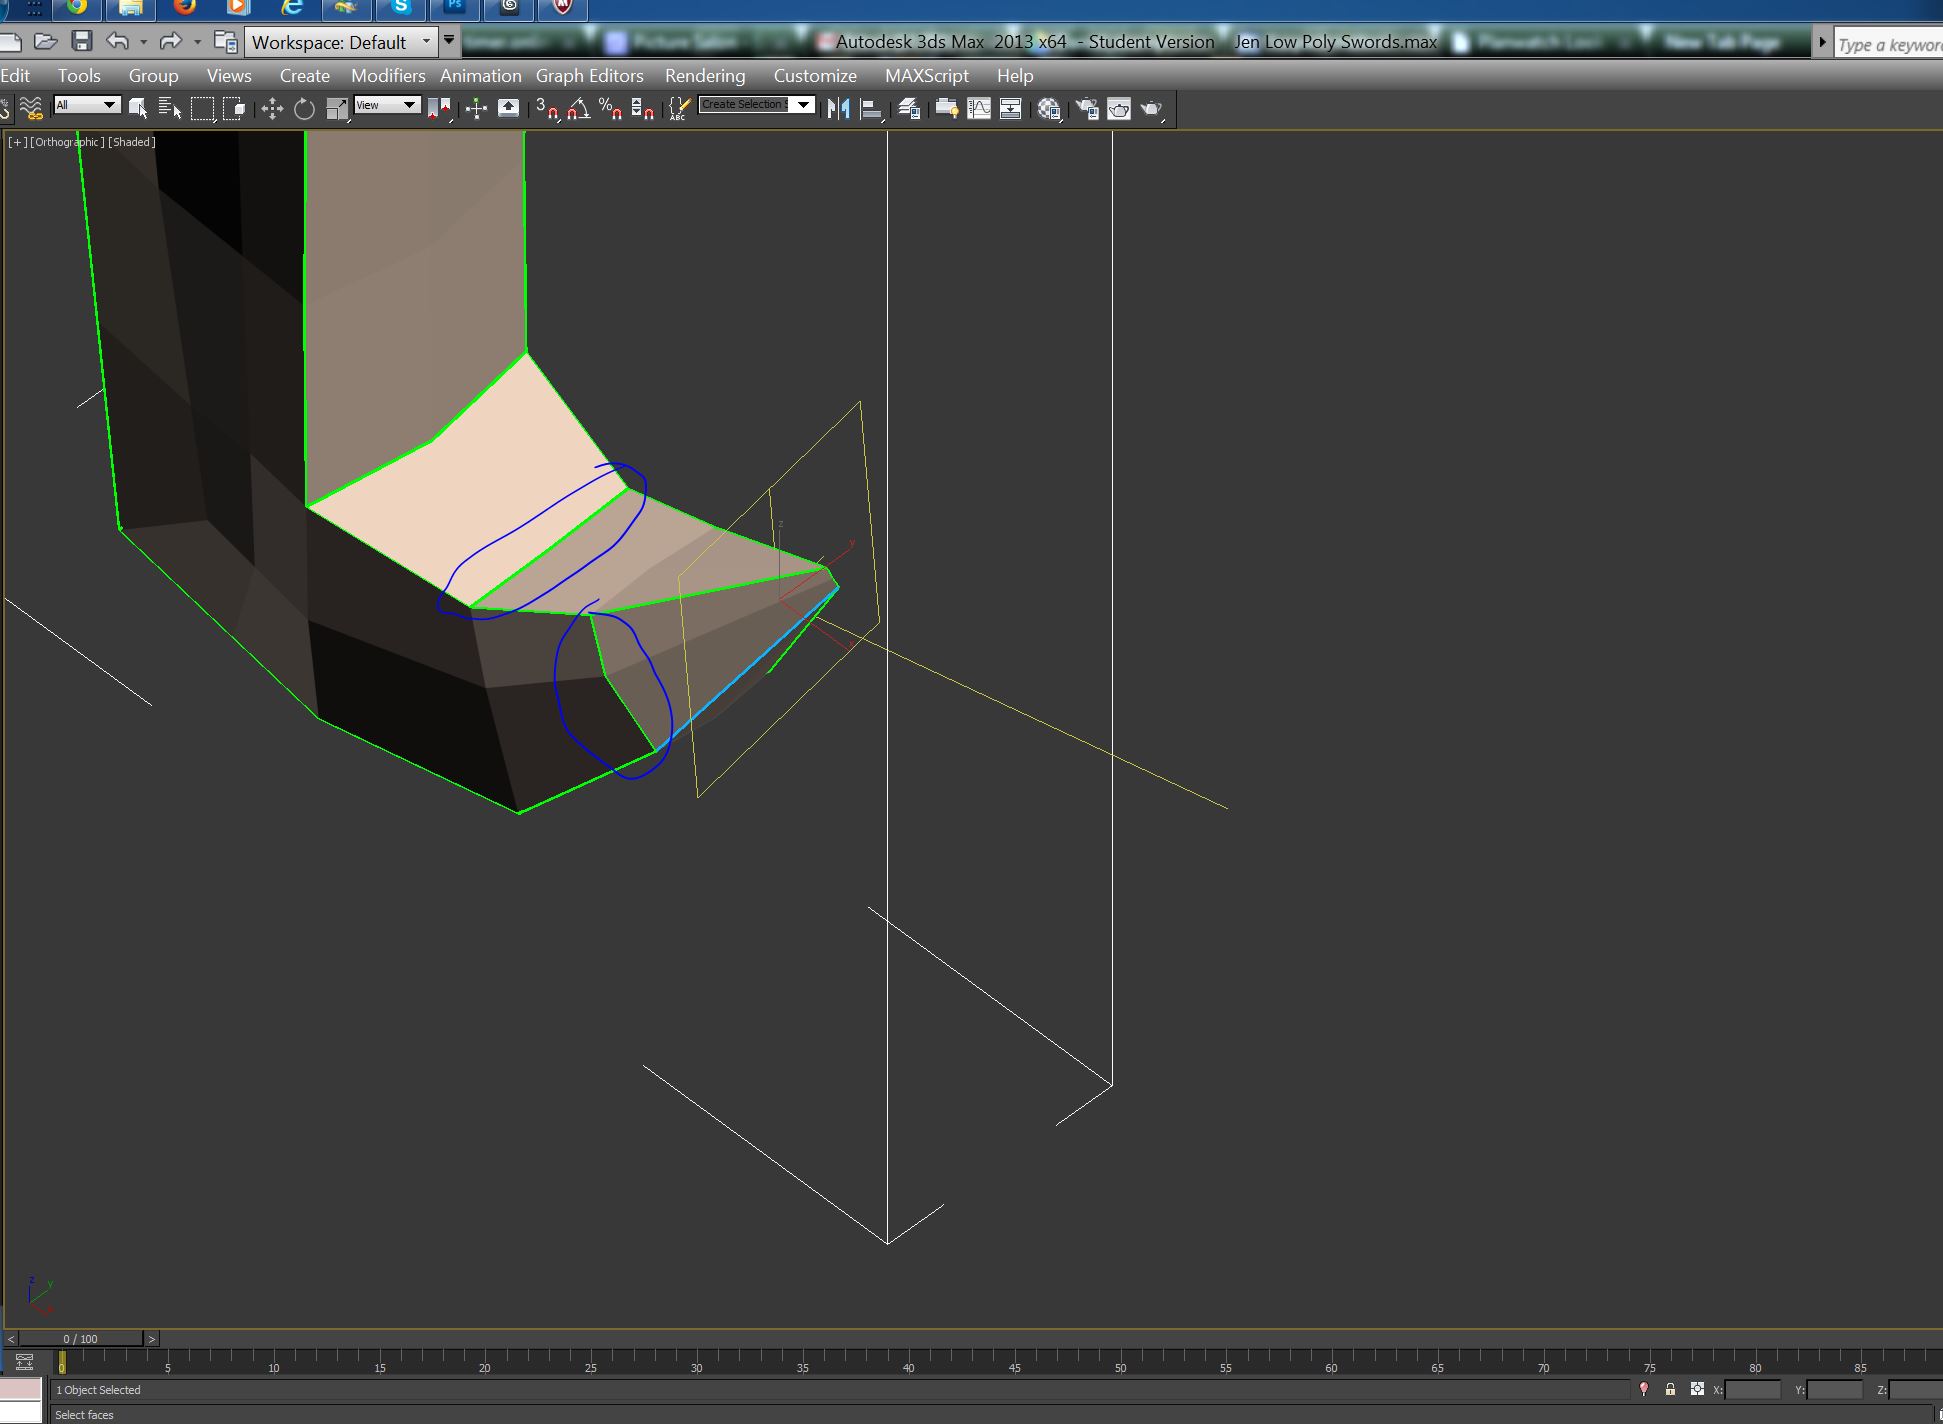1943x1424 pixels.
Task: Open the Views menu
Action: tap(229, 76)
